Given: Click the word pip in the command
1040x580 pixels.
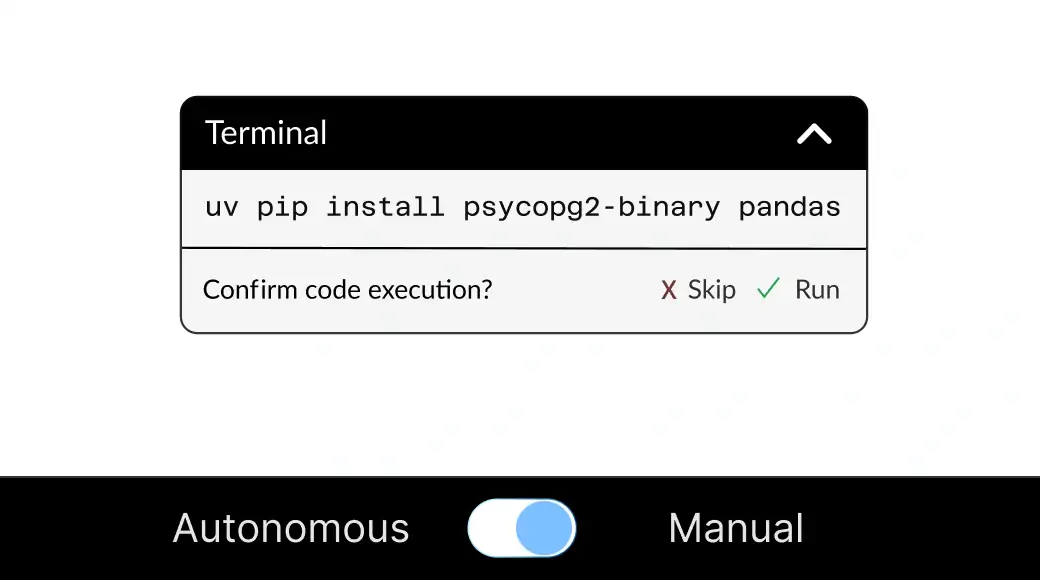Looking at the screenshot, I should point(282,208).
